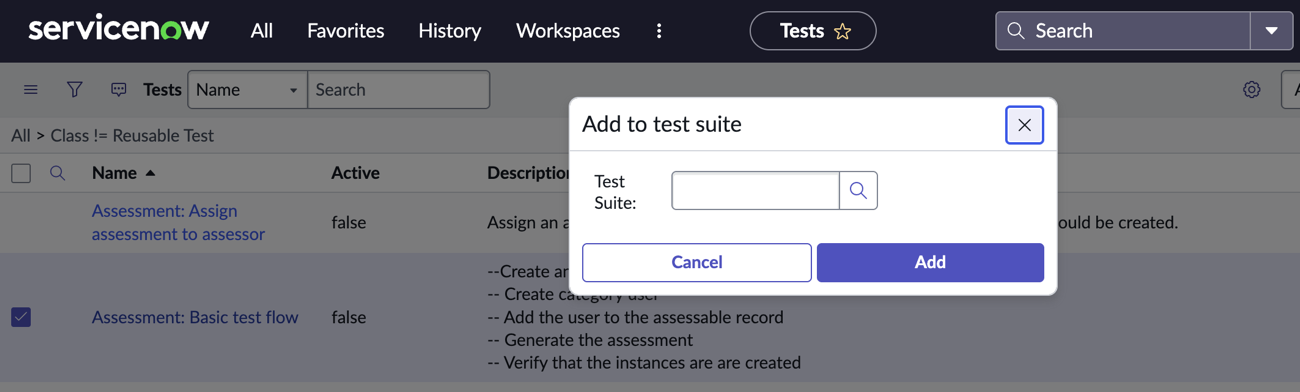Click the list Search text box

click(x=398, y=90)
